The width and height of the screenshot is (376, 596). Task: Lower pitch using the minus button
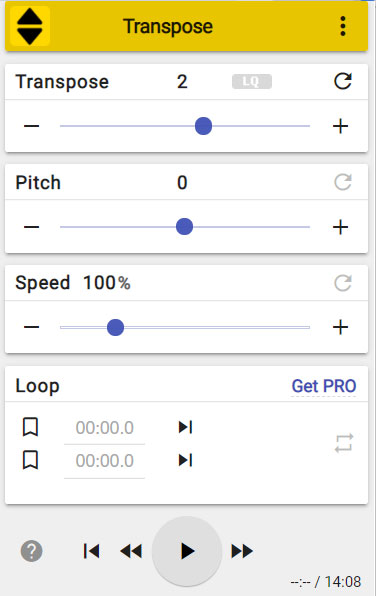32,227
